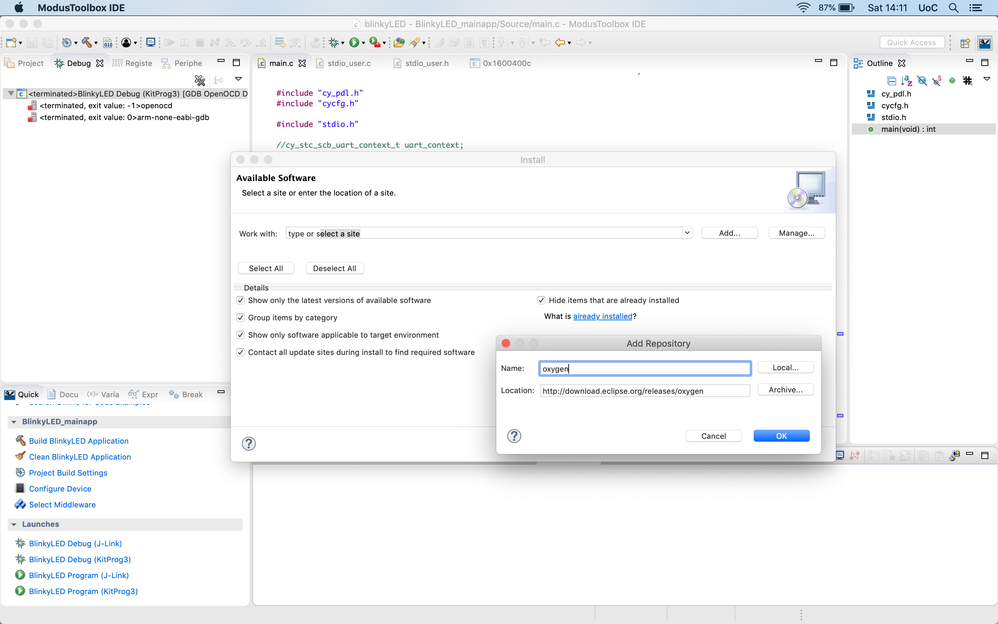Collapse All in the Outline view toolbar

[892, 80]
